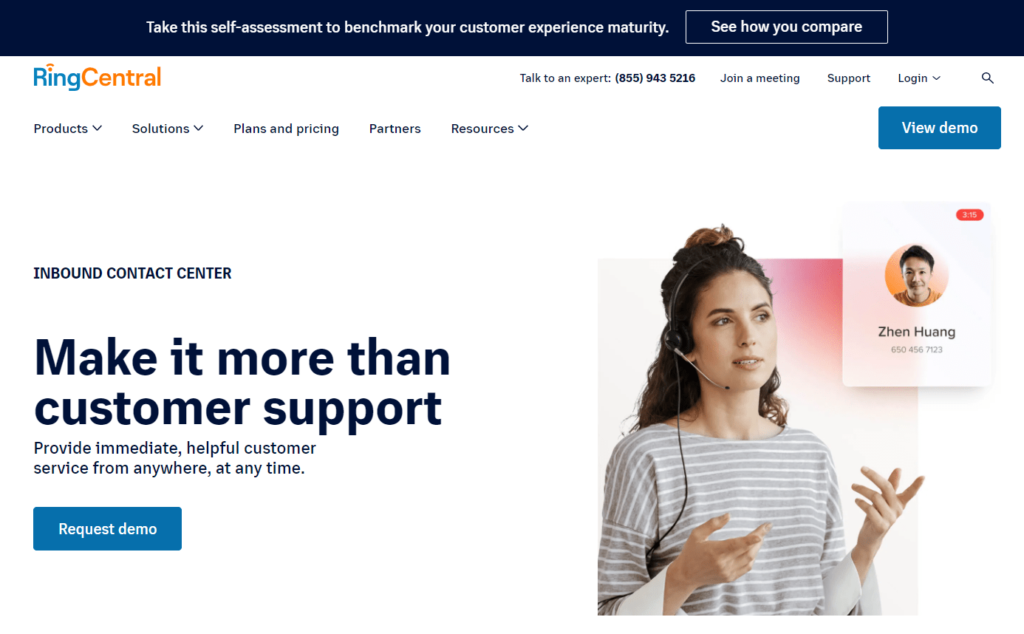Open the search magnifier icon
This screenshot has height=634, width=1024.
tap(987, 78)
